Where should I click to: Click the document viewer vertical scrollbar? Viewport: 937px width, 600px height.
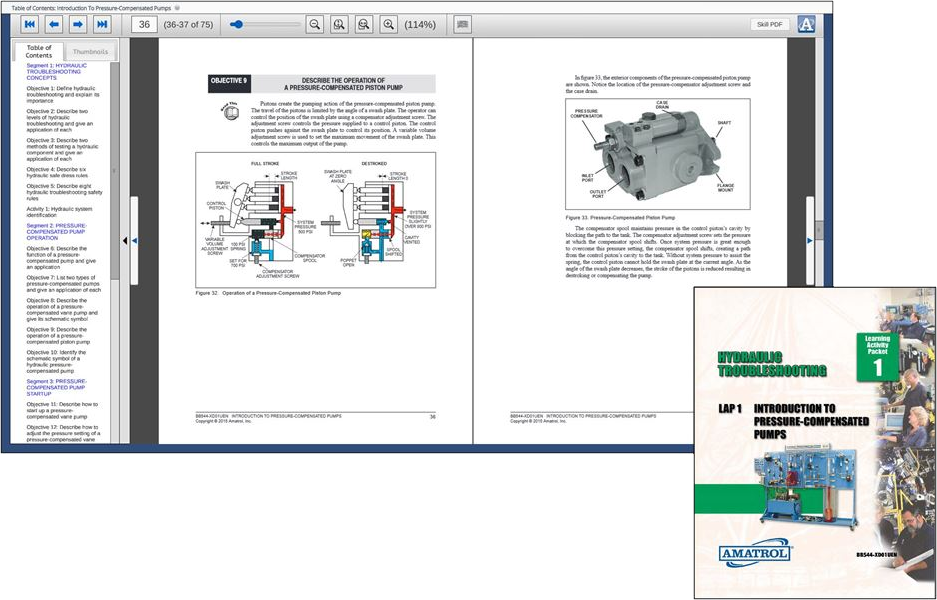[x=819, y=230]
